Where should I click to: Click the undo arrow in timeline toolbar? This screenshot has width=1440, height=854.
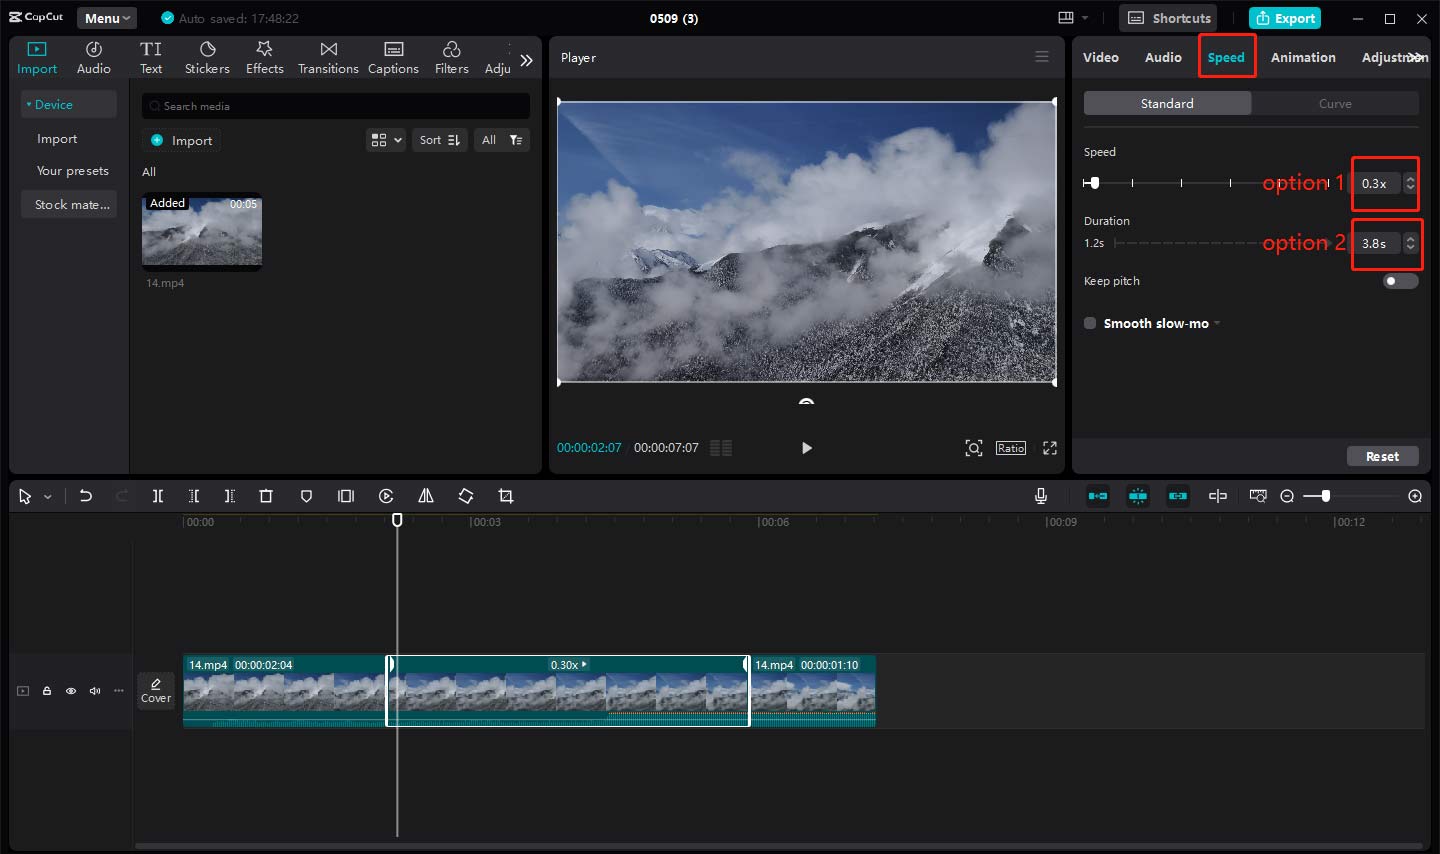(86, 496)
